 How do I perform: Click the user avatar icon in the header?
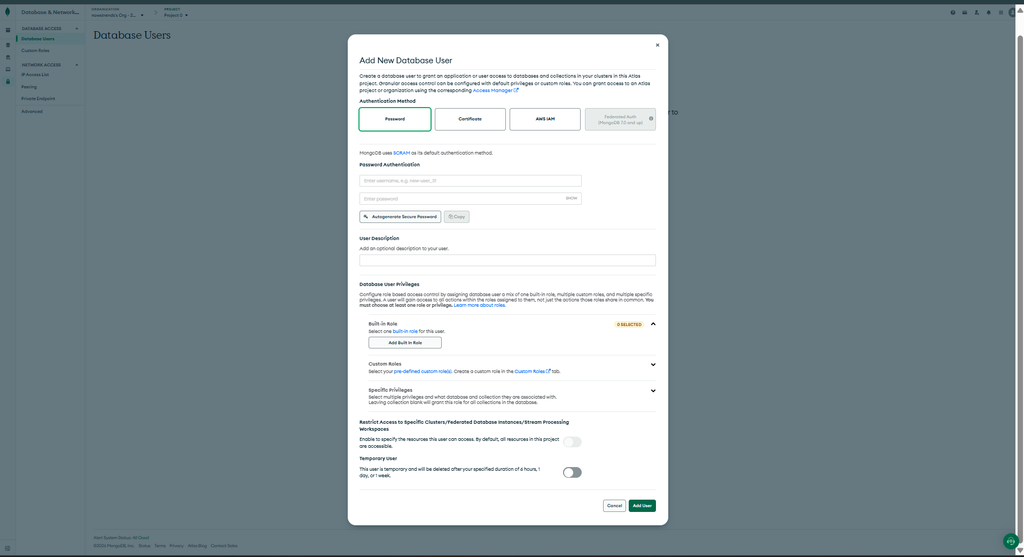coord(1012,12)
